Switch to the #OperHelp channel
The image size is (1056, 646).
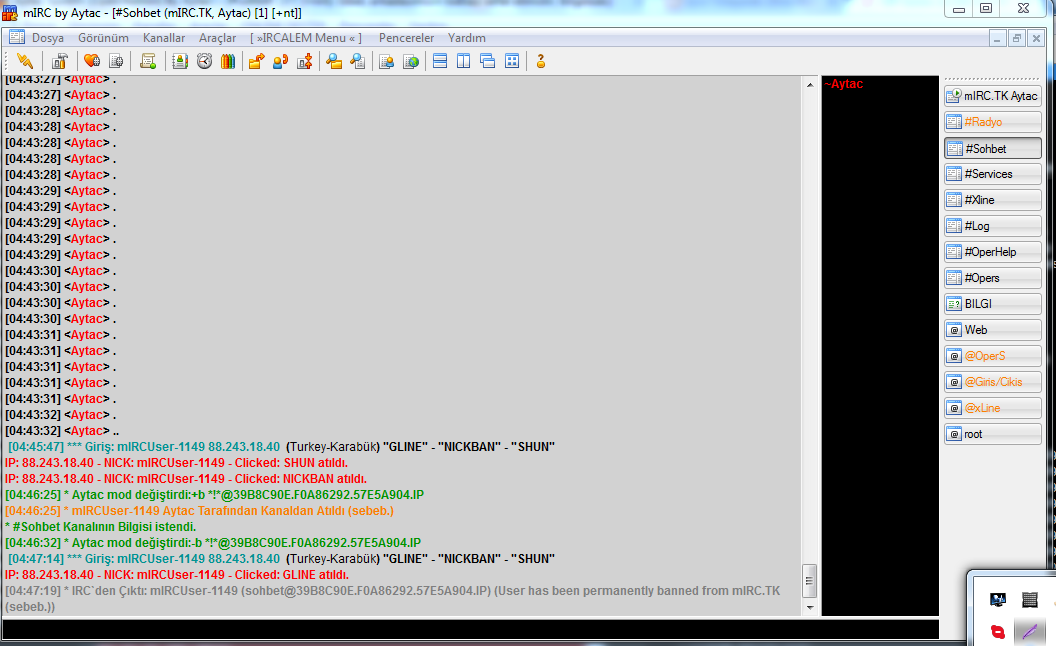pyautogui.click(x=993, y=252)
